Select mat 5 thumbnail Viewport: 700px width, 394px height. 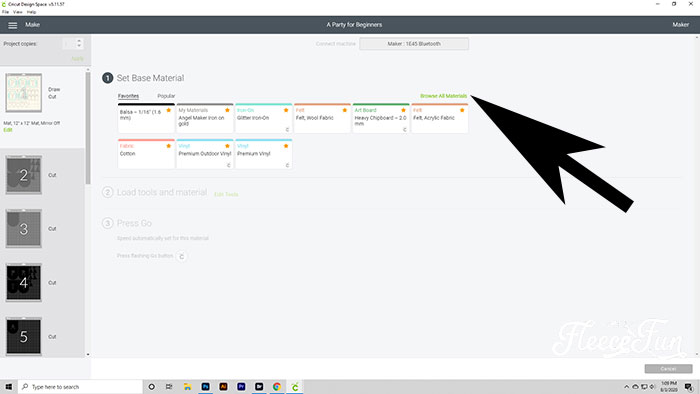[x=24, y=336]
